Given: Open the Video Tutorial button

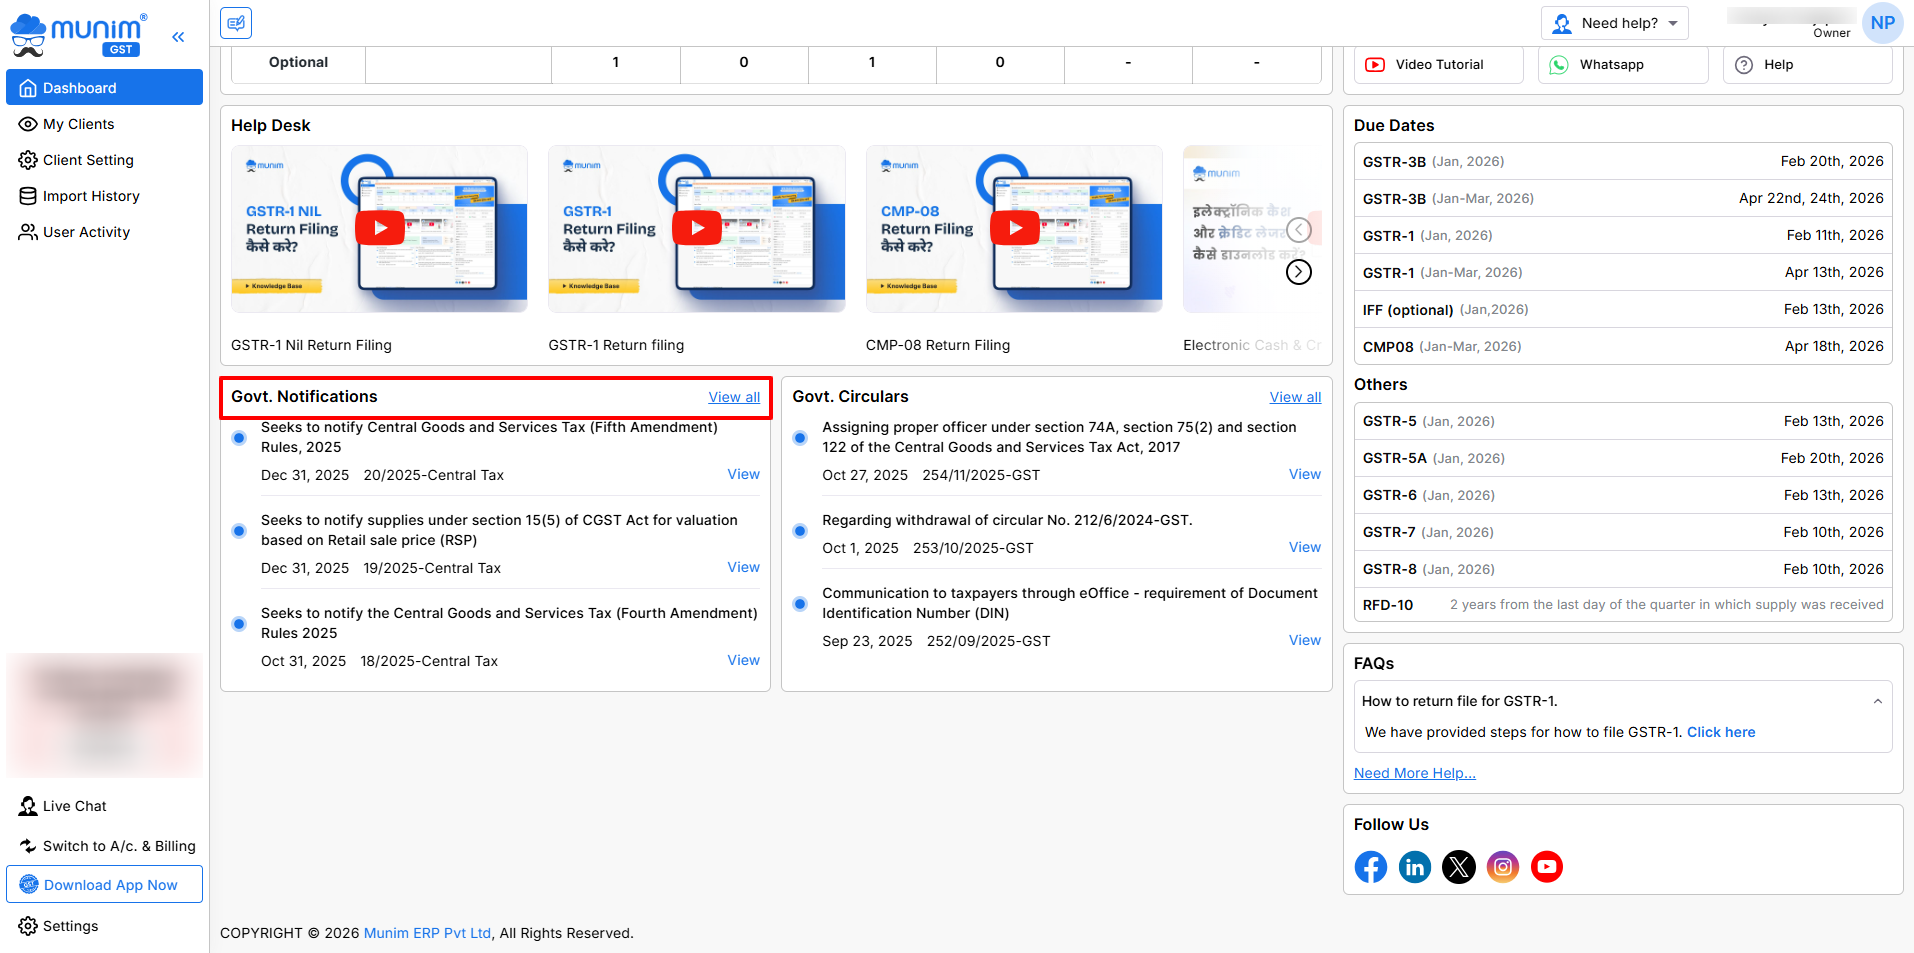Looking at the screenshot, I should coord(1438,65).
